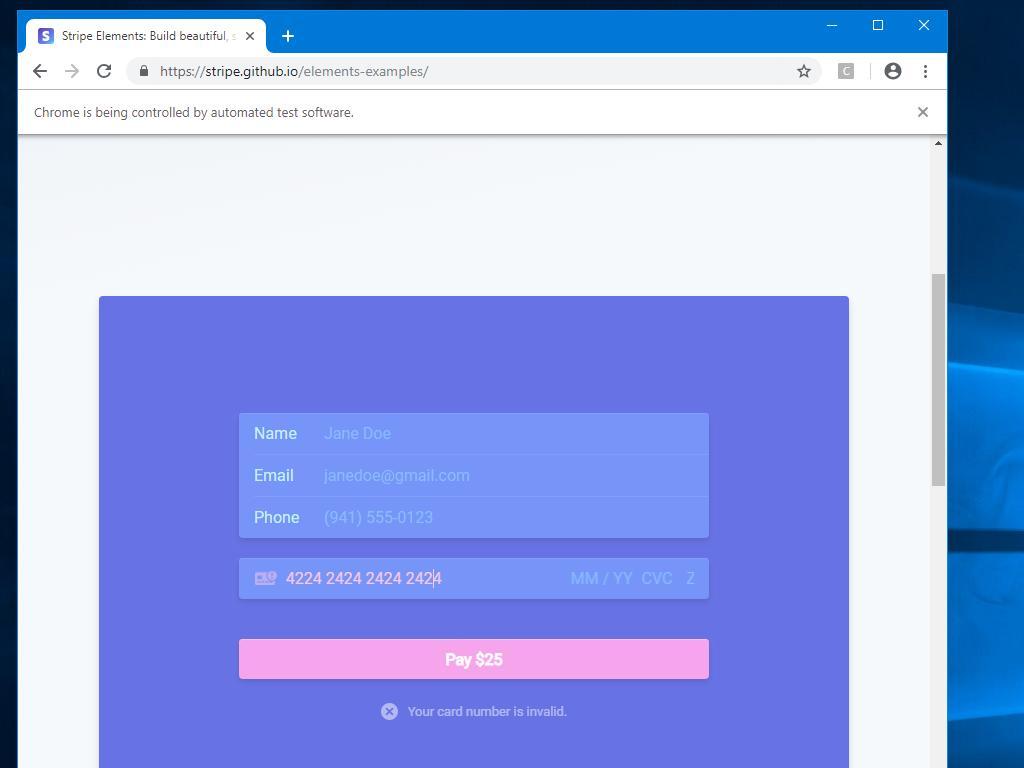Bookmark this page with the star icon
Viewport: 1024px width, 768px height.
pyautogui.click(x=803, y=71)
